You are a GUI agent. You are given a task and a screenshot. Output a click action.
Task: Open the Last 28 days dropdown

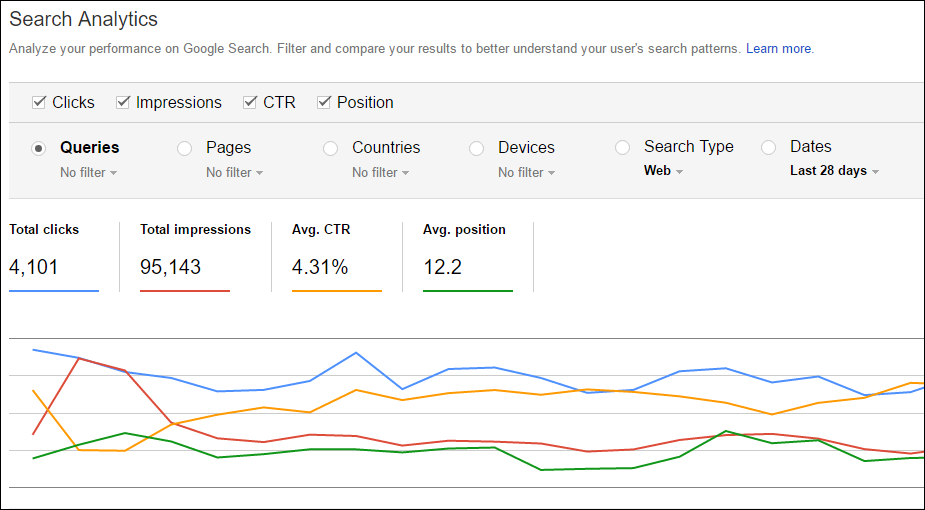(x=835, y=171)
